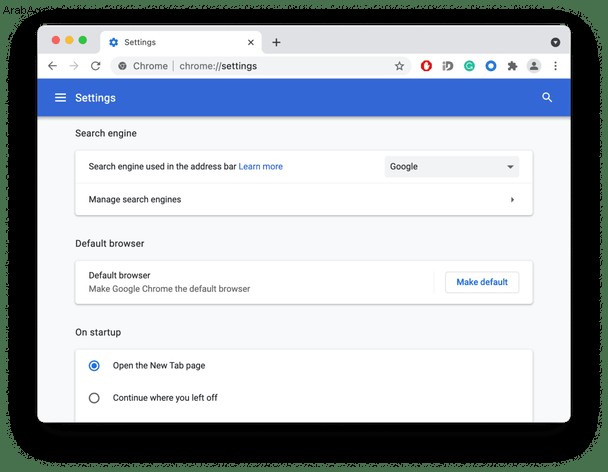Follow the Learn more link
Screen dimensions: 608x472
point(261,166)
